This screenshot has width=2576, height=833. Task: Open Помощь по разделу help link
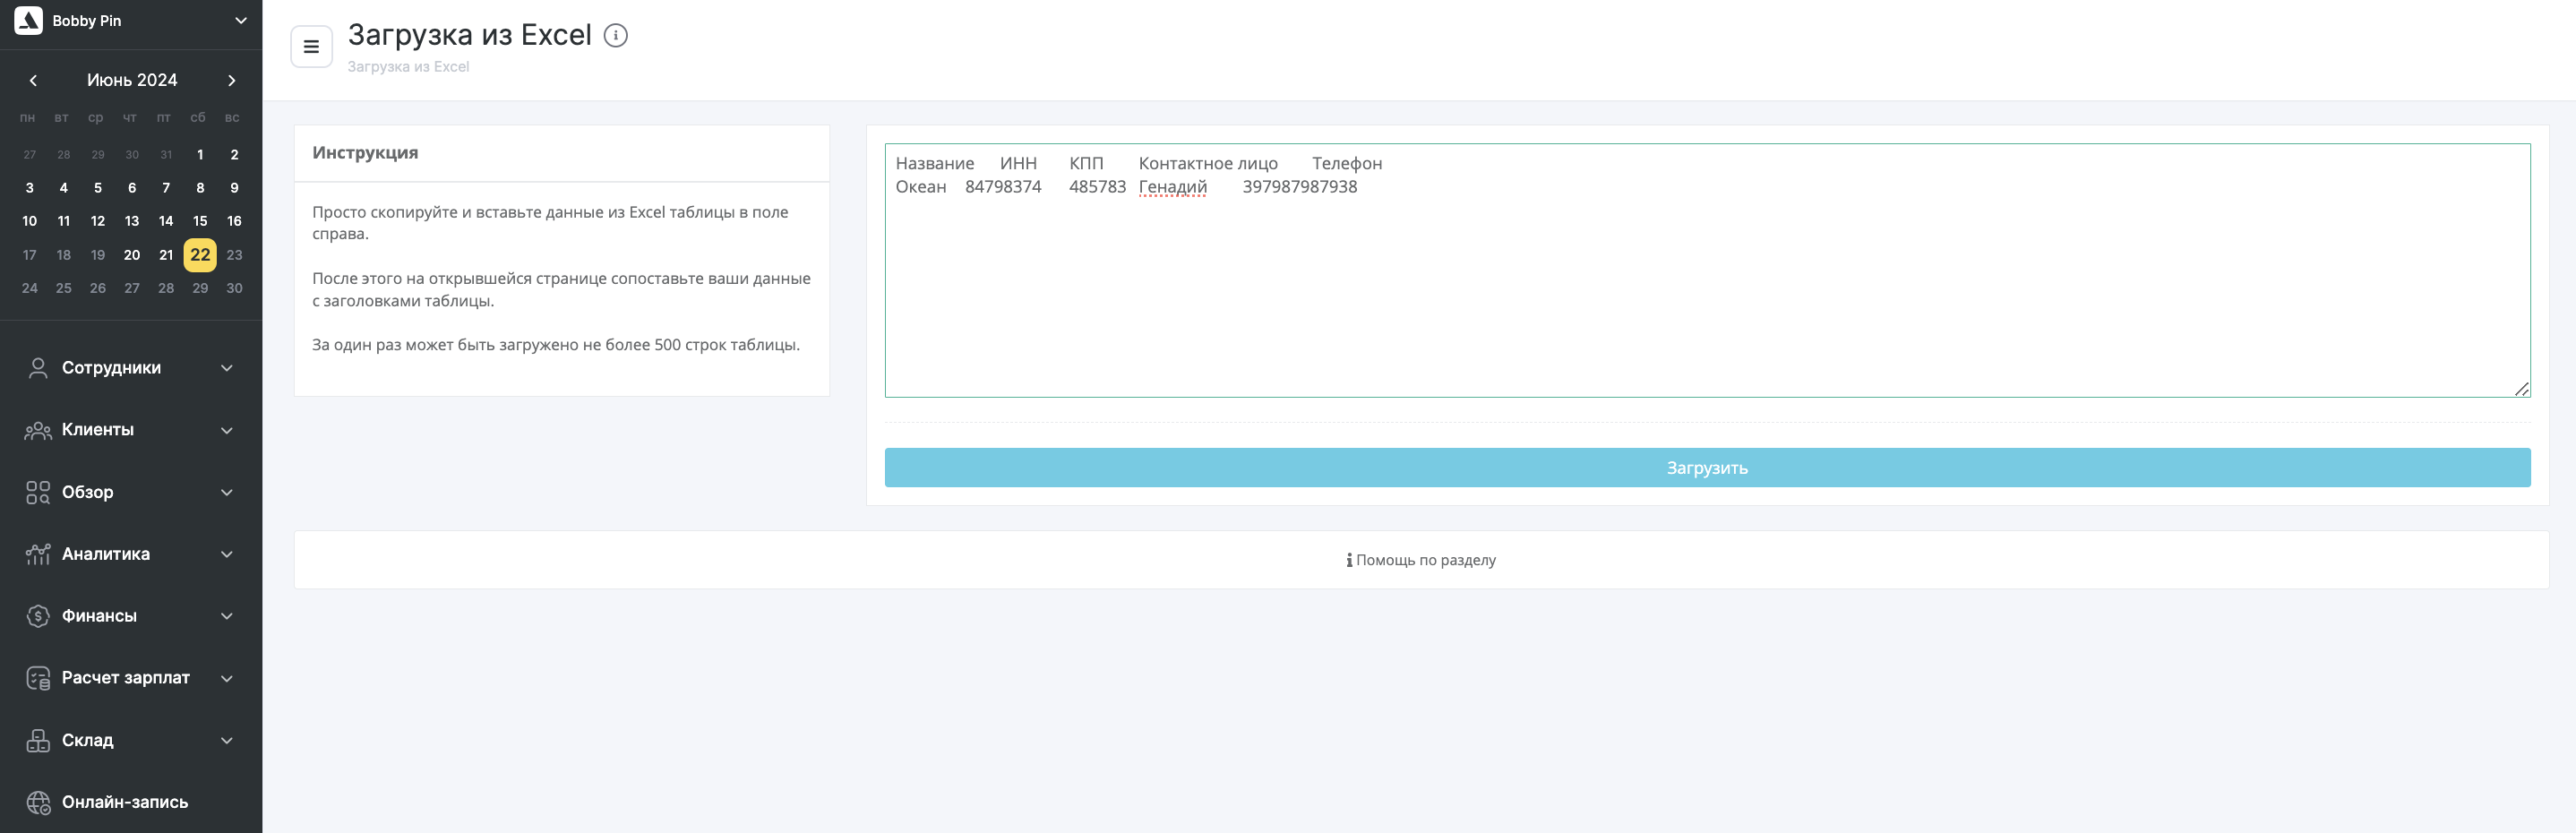[x=1421, y=560]
